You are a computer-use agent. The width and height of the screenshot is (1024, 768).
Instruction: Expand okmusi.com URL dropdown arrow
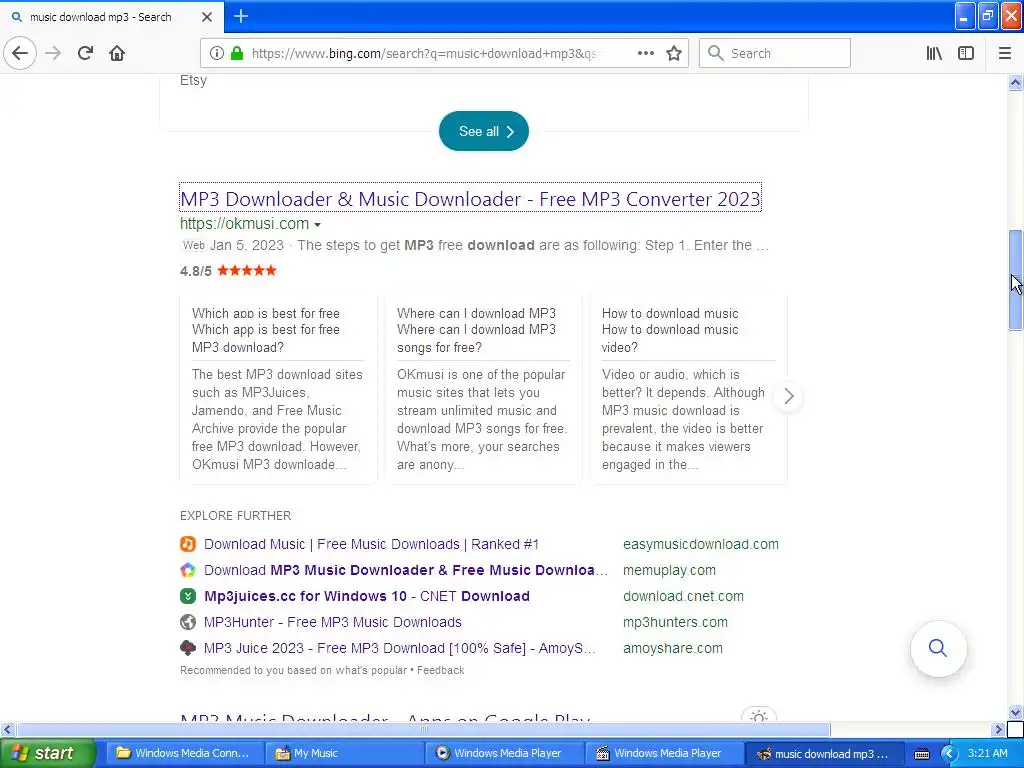(x=317, y=224)
